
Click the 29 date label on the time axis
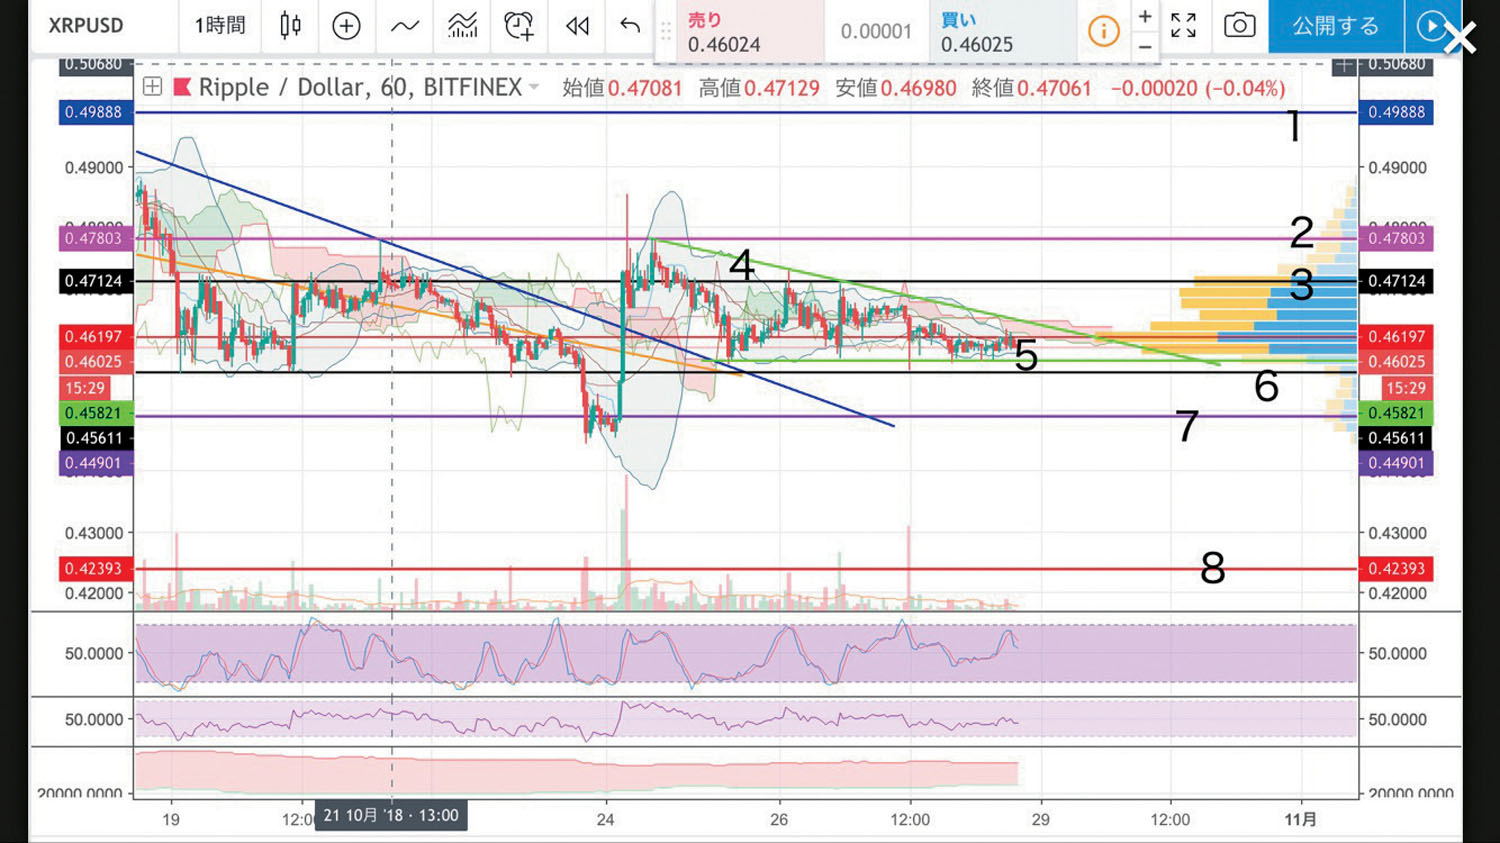[x=1041, y=819]
